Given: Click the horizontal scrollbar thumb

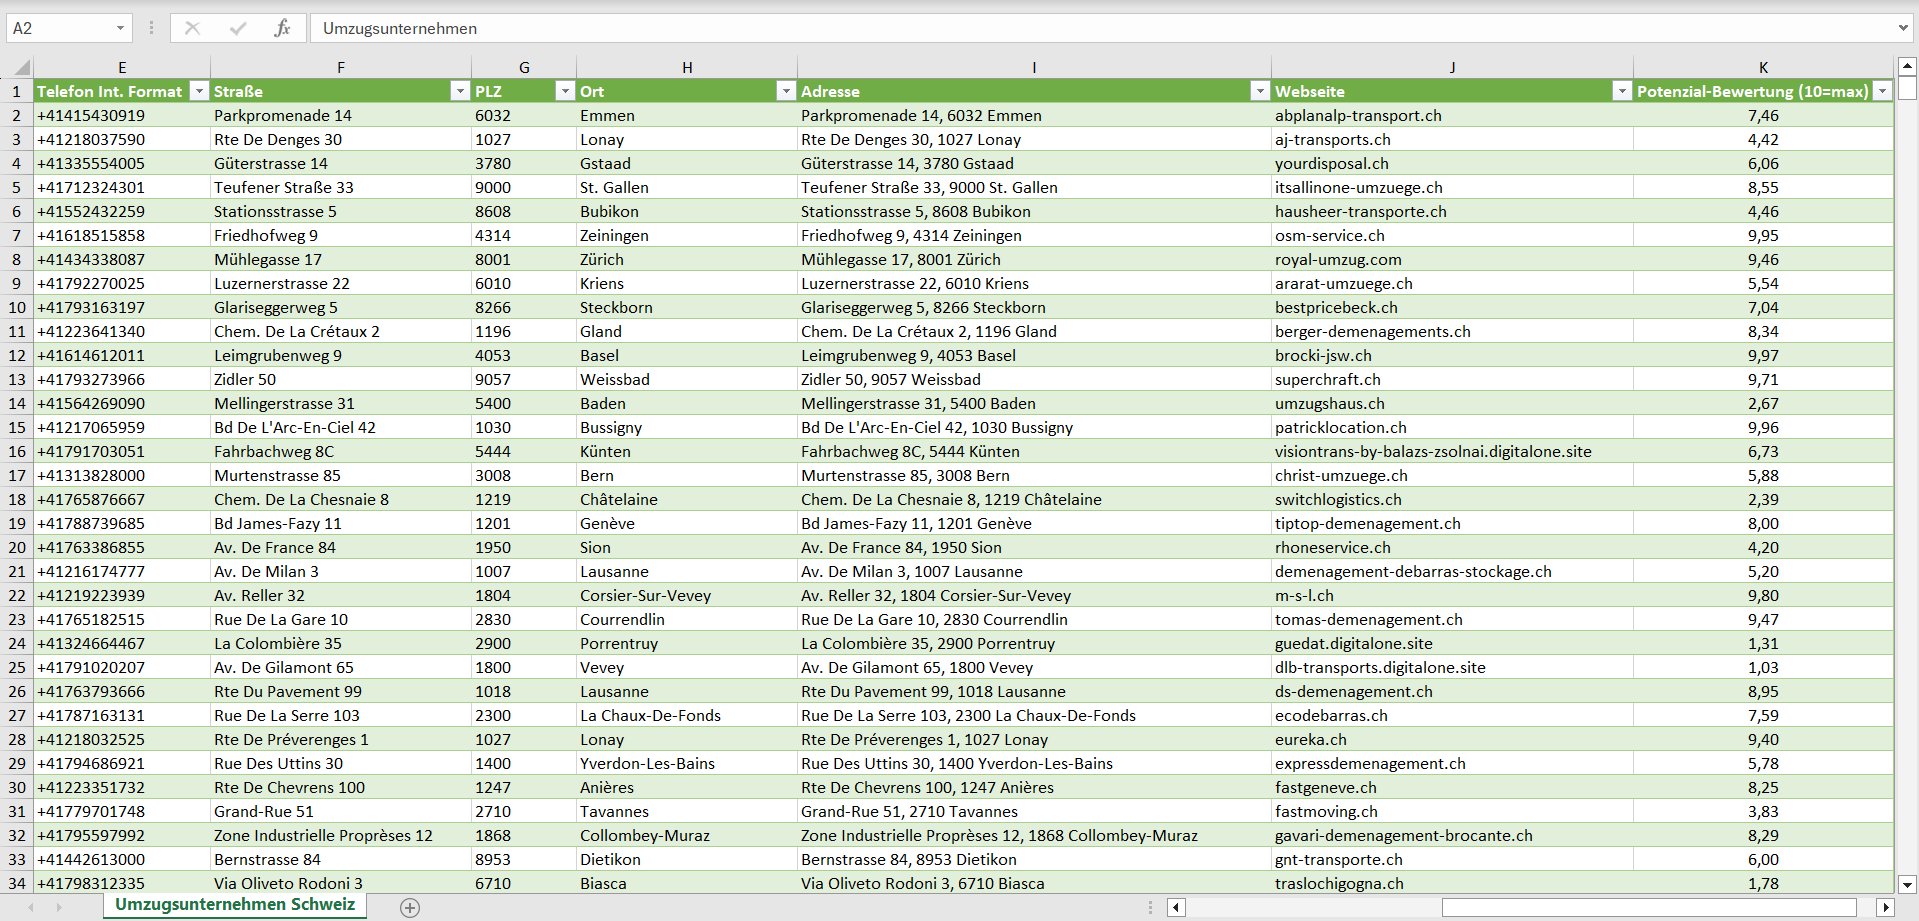Looking at the screenshot, I should click(1649, 908).
